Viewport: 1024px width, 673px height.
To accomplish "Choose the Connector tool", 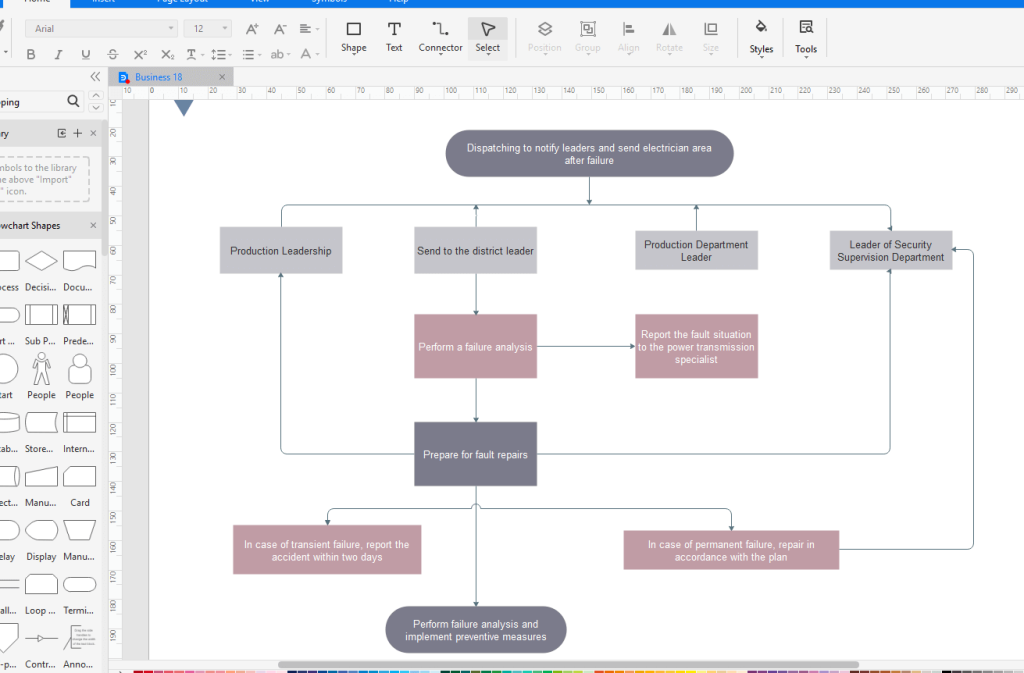I will [x=440, y=36].
